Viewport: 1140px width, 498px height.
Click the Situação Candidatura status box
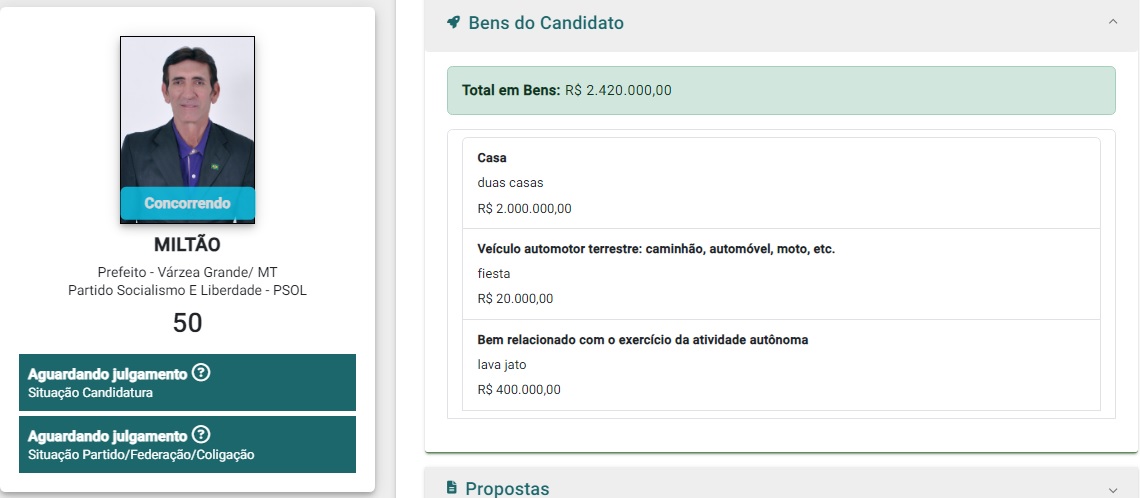[x=187, y=382]
